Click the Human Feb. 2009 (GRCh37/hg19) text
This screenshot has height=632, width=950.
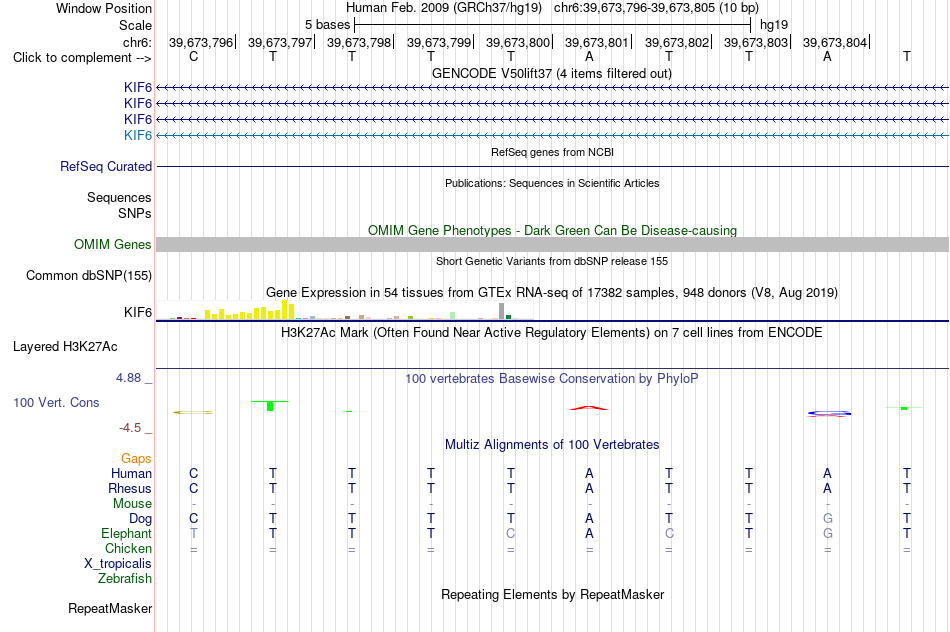(x=443, y=8)
